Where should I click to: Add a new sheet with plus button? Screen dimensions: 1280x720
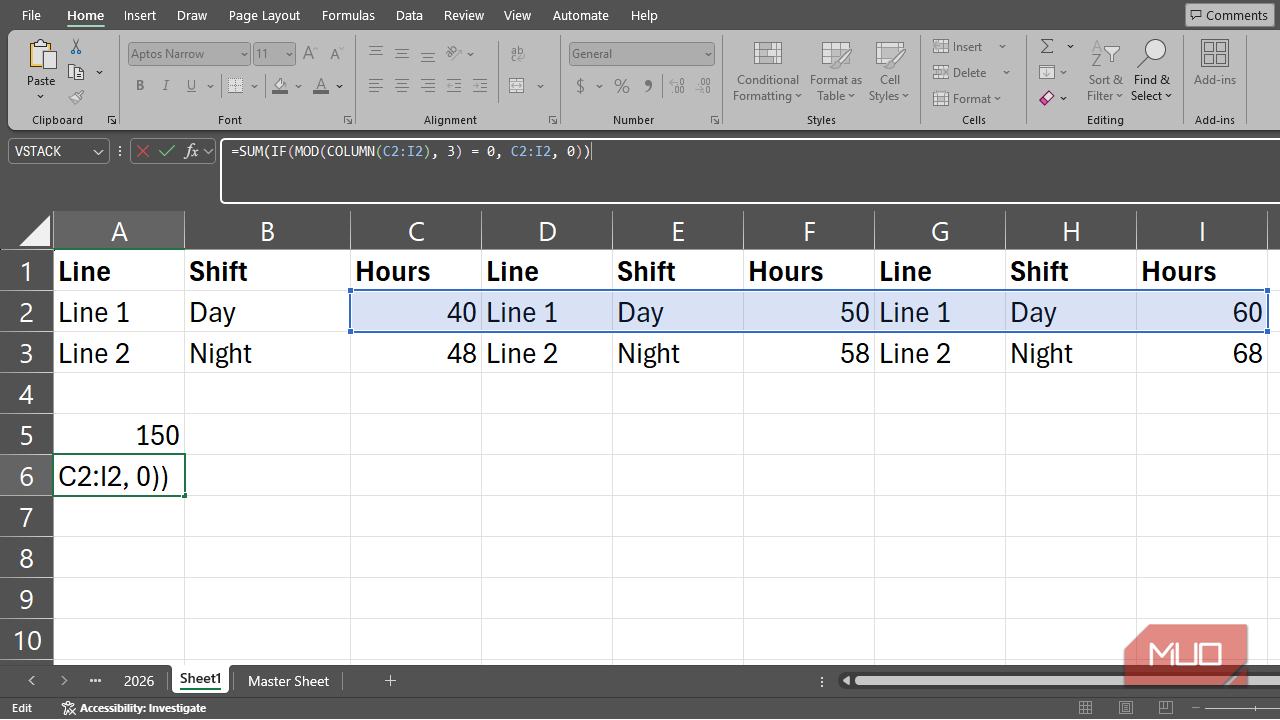click(390, 681)
